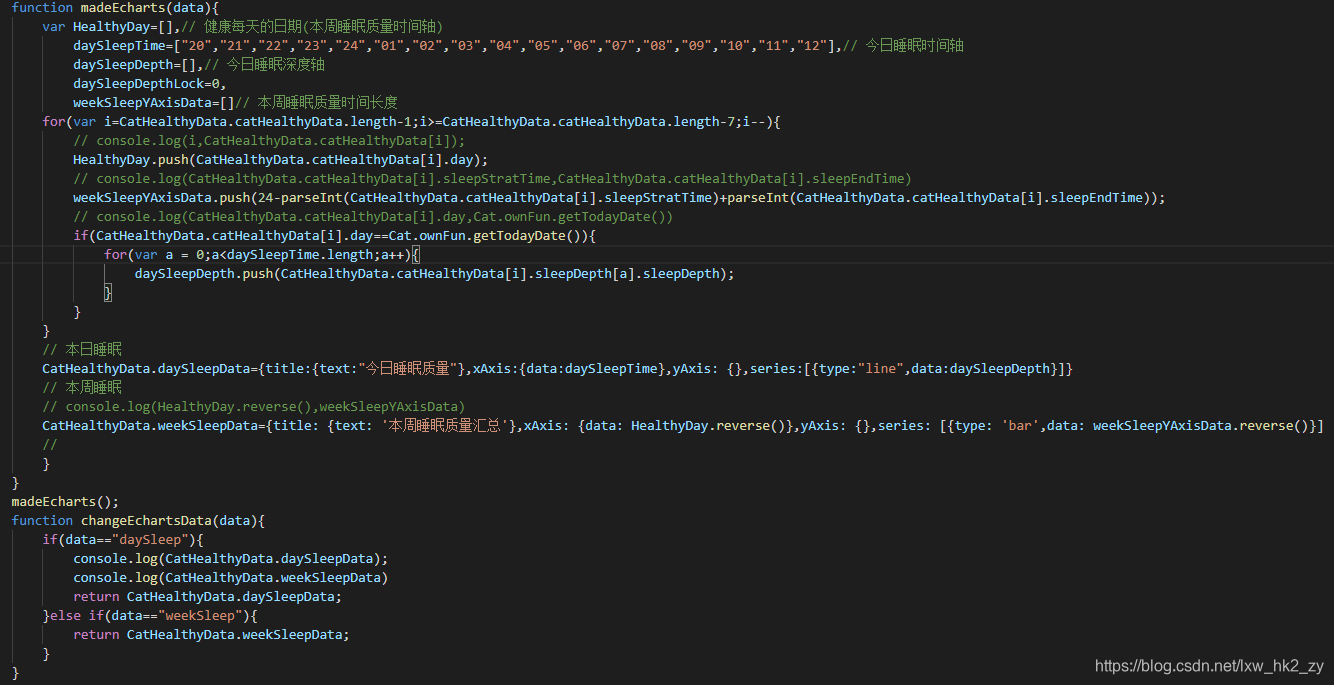Click weekSleepYAxisData.push statement
This screenshot has height=685, width=1334.
tap(619, 198)
